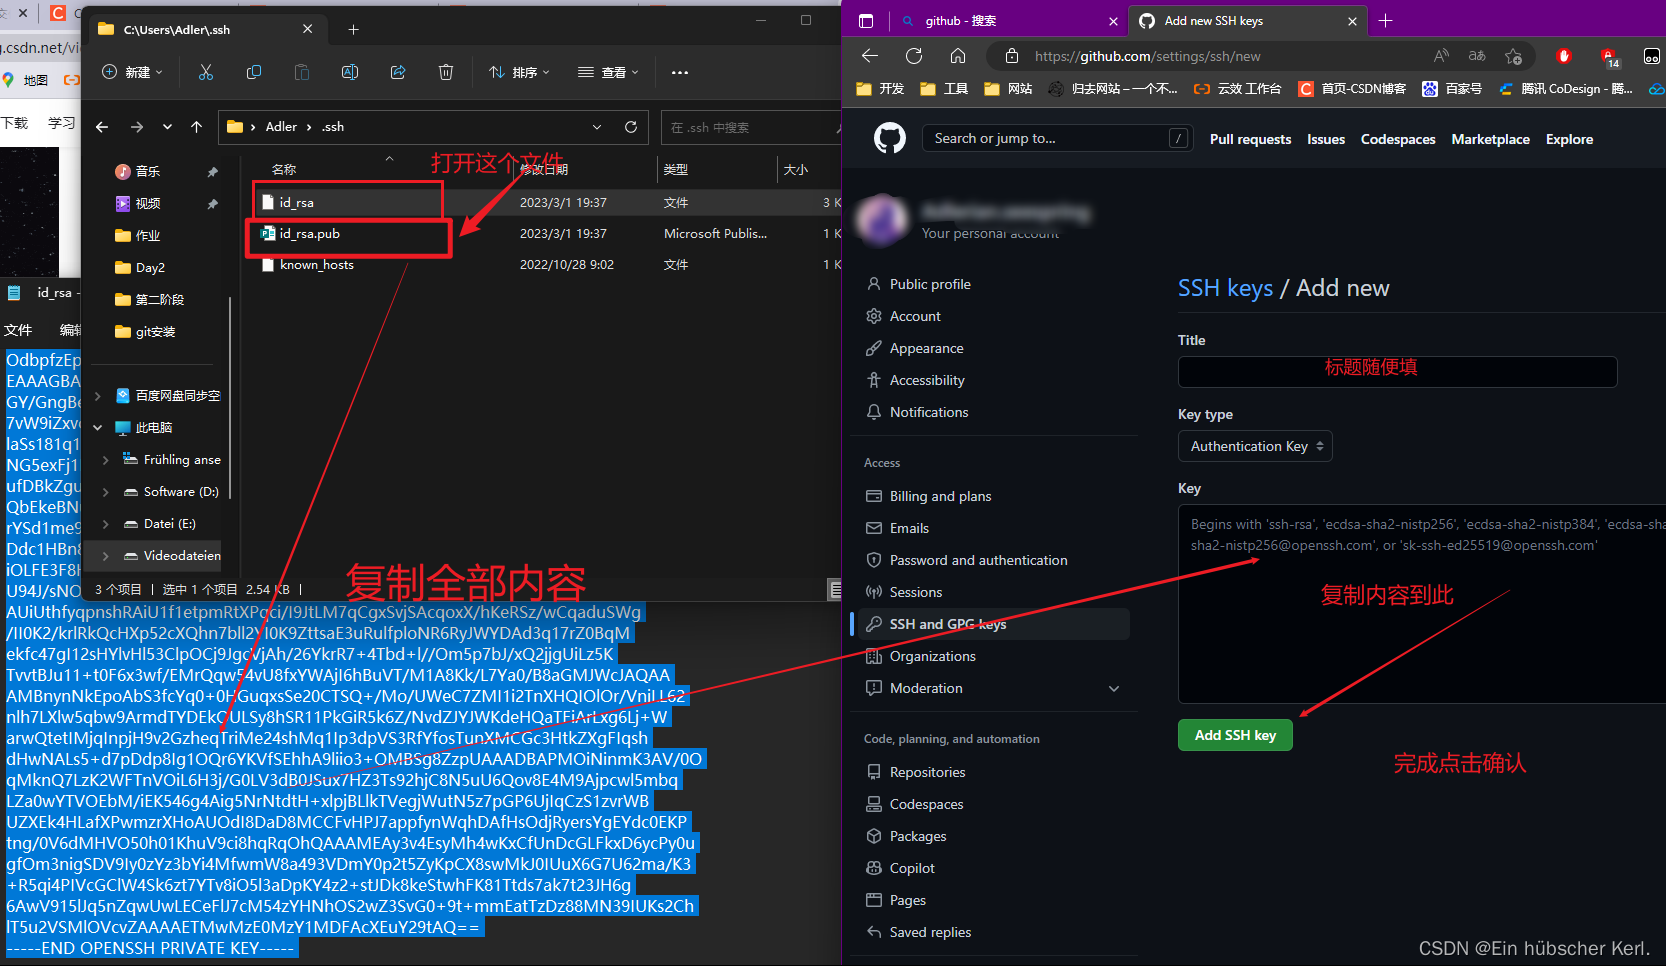Image resolution: width=1666 pixels, height=966 pixels.
Task: Open Issues in GitHub header
Action: (1326, 139)
